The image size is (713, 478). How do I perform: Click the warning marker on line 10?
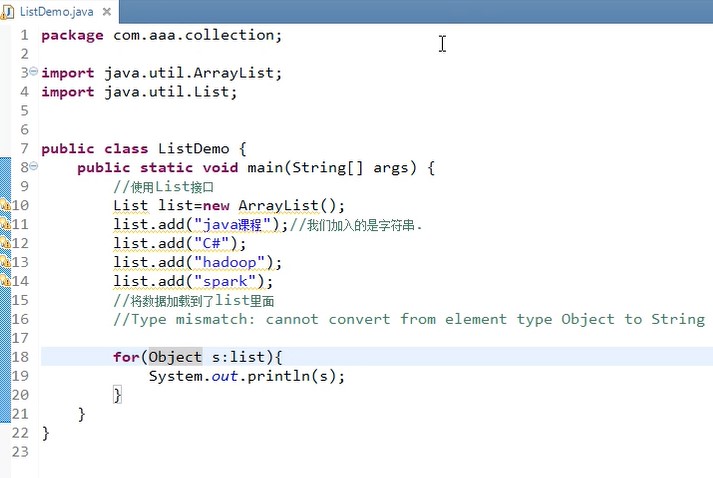tap(5, 205)
